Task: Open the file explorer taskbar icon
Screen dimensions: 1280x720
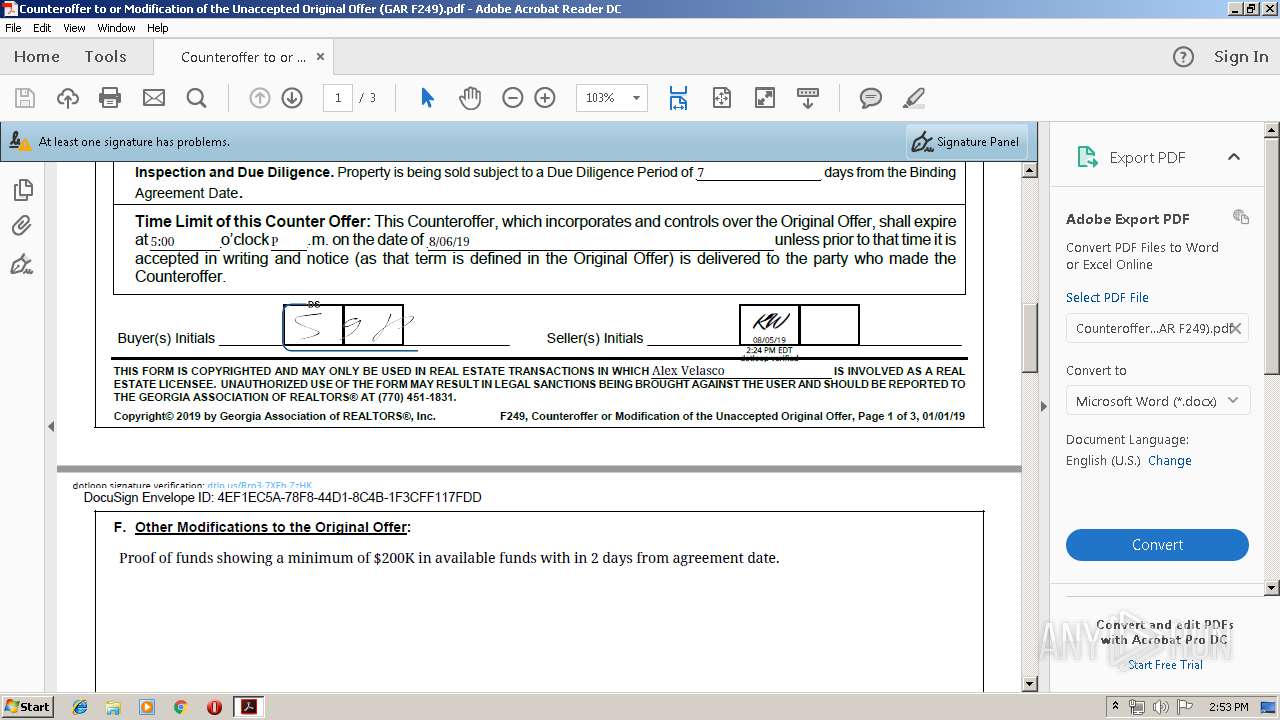Action: [113, 707]
